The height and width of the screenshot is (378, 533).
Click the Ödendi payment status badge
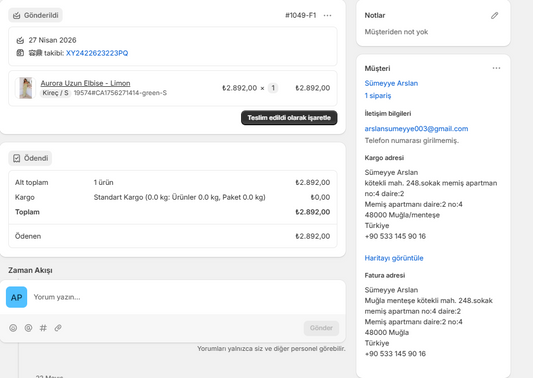pyautogui.click(x=30, y=158)
